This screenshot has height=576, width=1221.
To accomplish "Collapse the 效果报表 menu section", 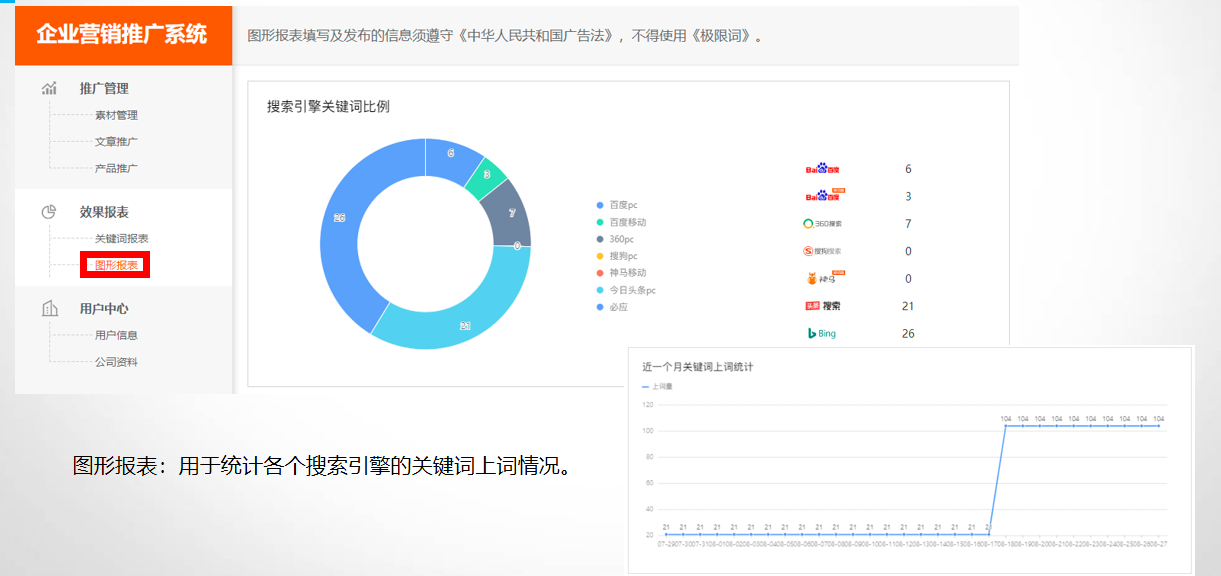I will 104,212.
